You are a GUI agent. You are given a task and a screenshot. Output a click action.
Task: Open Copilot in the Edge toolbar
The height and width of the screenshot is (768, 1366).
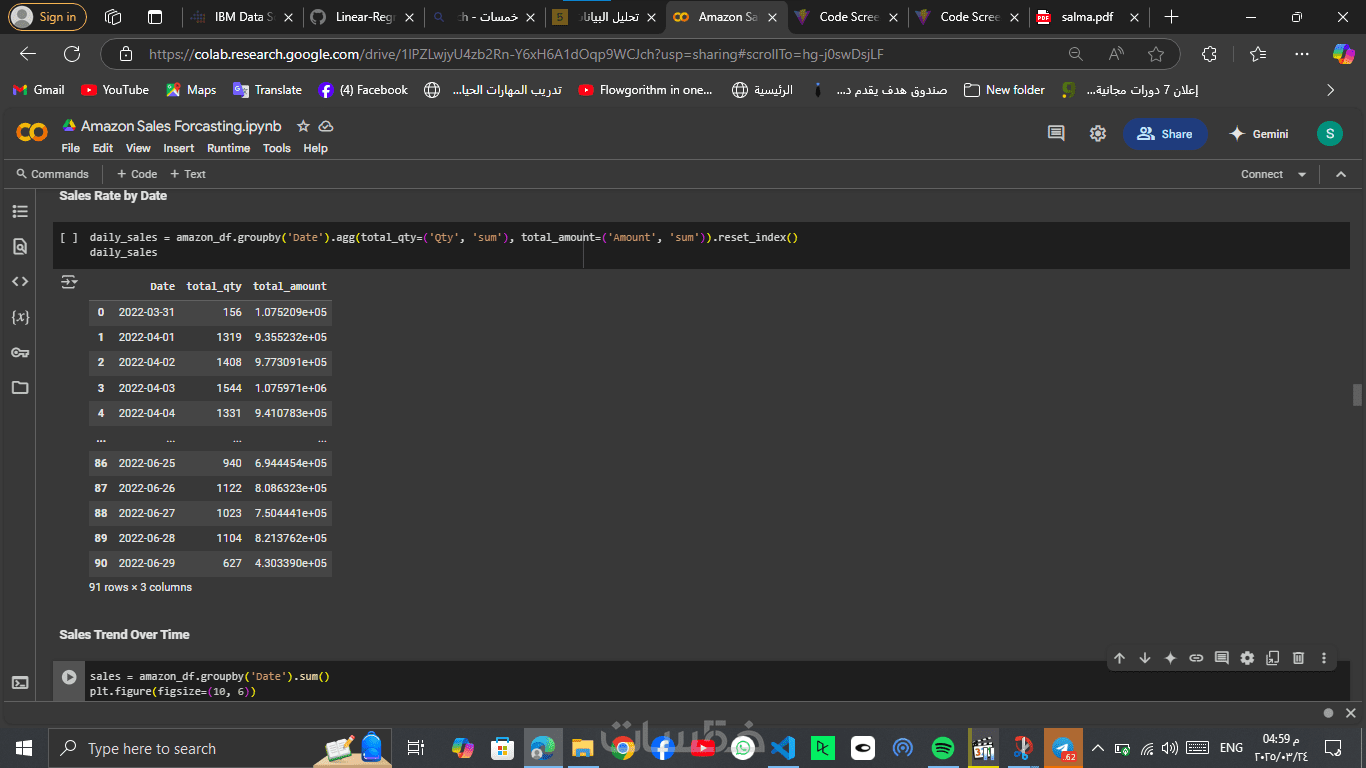pyautogui.click(x=1343, y=54)
